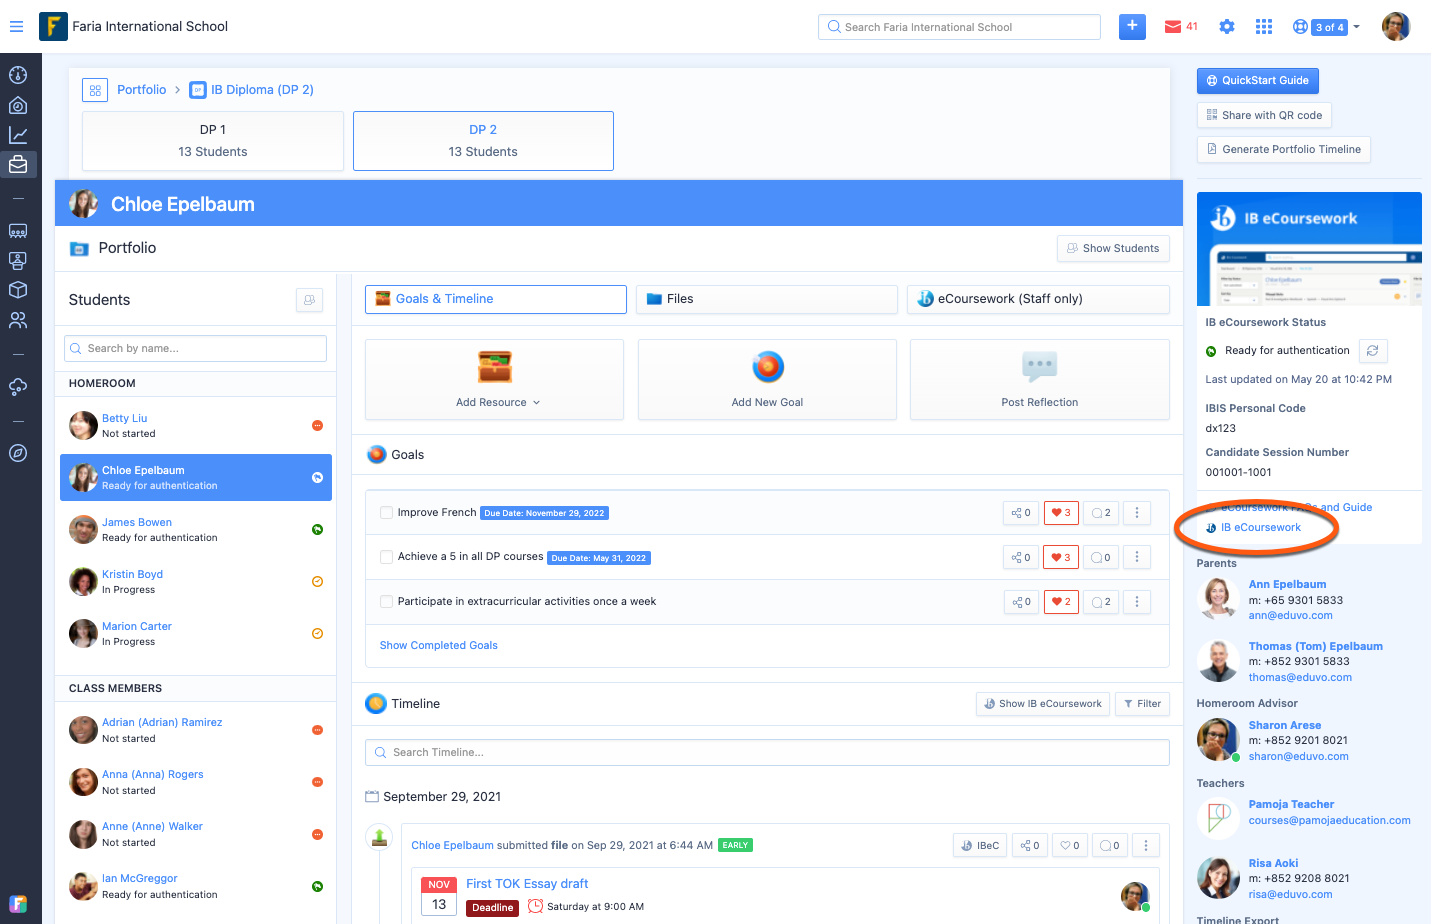Select the DP 2 tab
The width and height of the screenshot is (1431, 924).
pos(483,141)
